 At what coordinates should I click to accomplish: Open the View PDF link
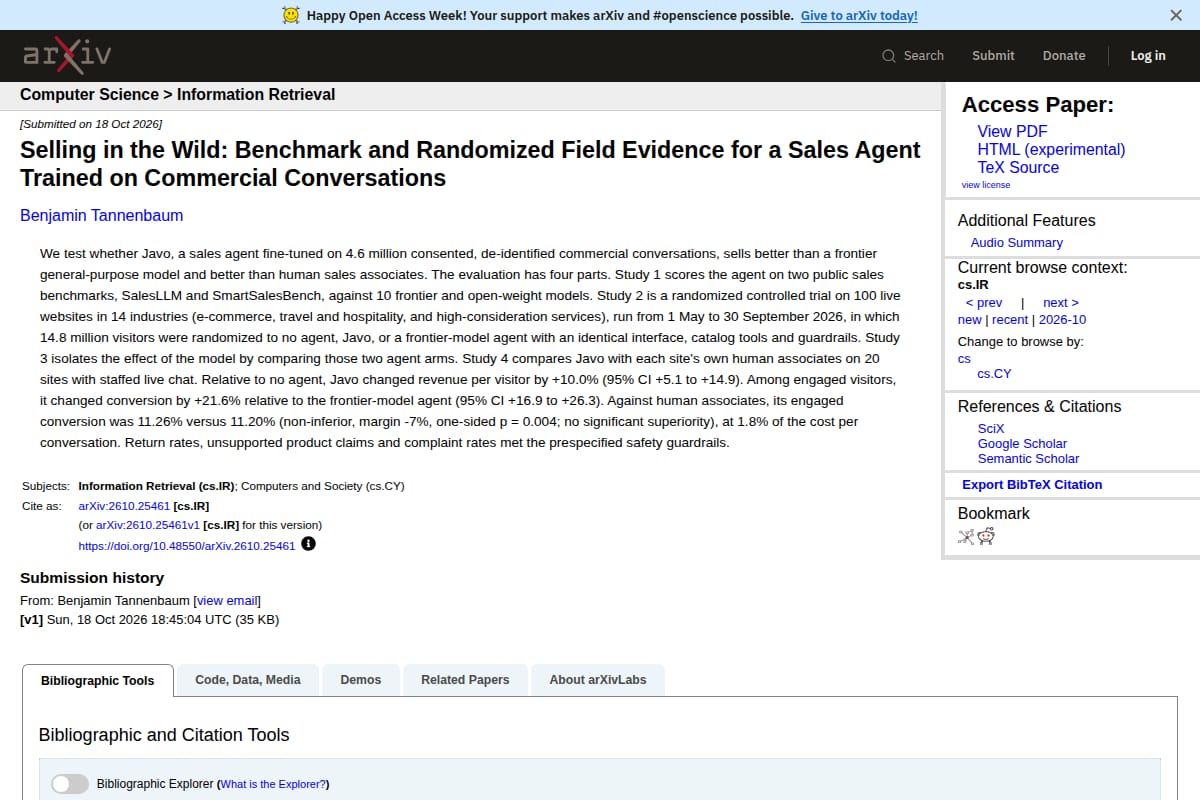(x=1012, y=131)
